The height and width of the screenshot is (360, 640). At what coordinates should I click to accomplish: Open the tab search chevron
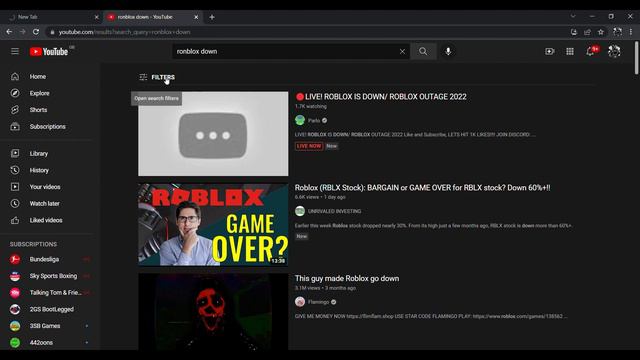point(573,16)
